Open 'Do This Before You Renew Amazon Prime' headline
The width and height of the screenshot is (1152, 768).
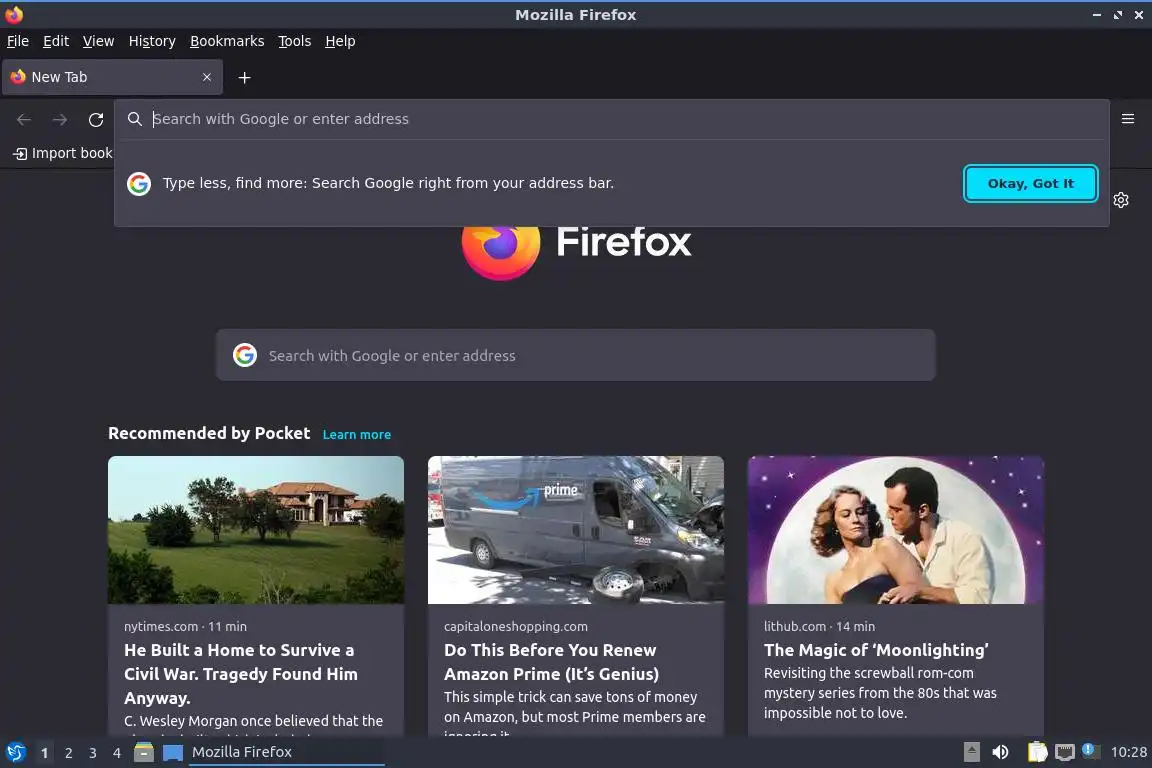pyautogui.click(x=551, y=662)
